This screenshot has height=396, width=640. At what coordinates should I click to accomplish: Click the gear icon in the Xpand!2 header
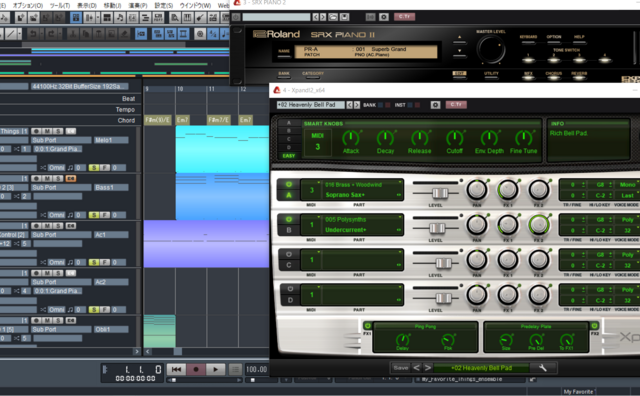coord(435,105)
